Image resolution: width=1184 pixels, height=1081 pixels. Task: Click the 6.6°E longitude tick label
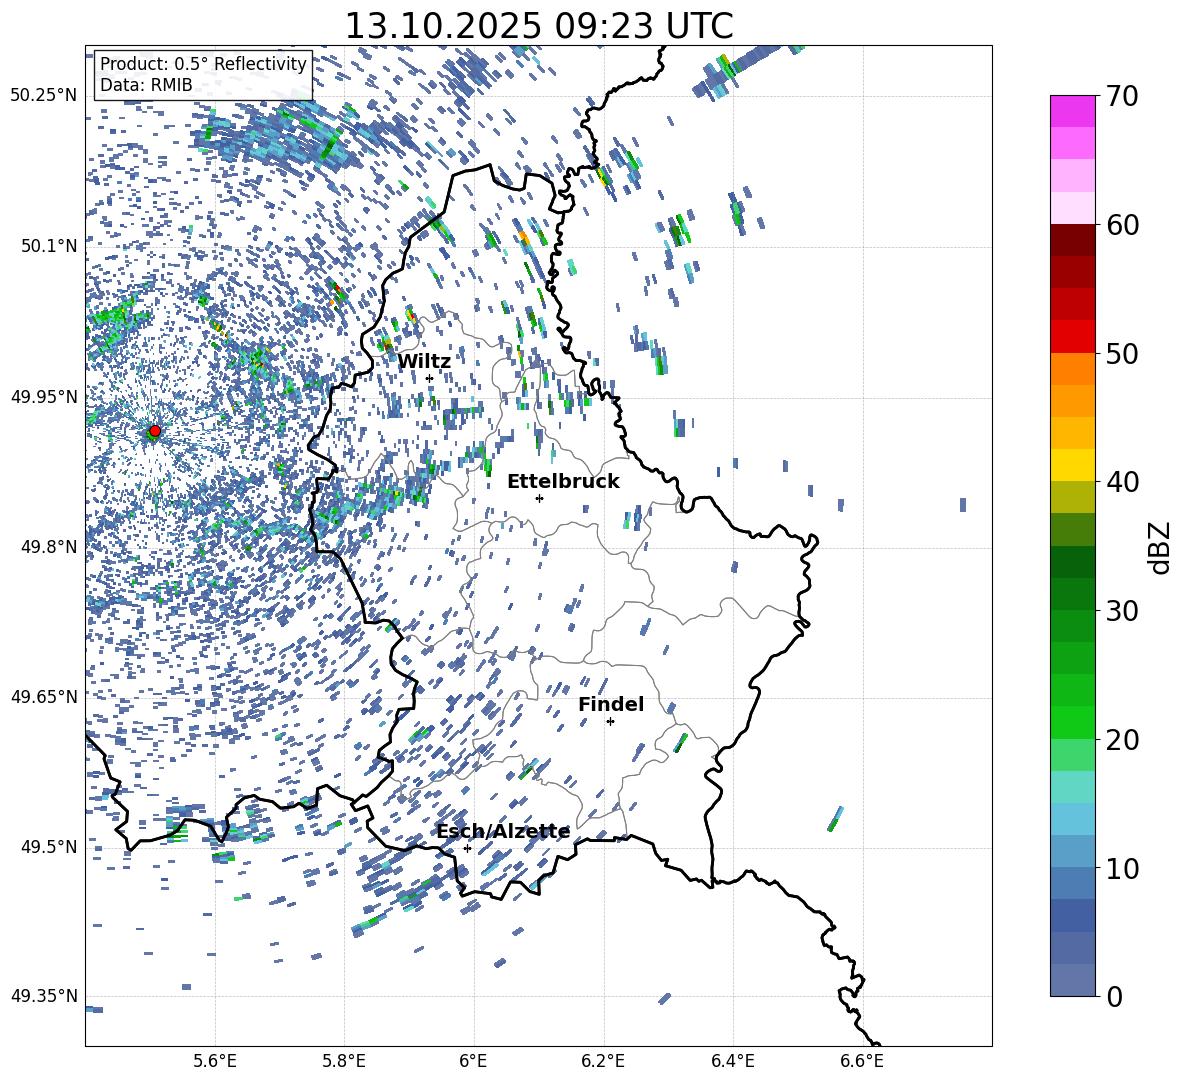coord(862,1060)
